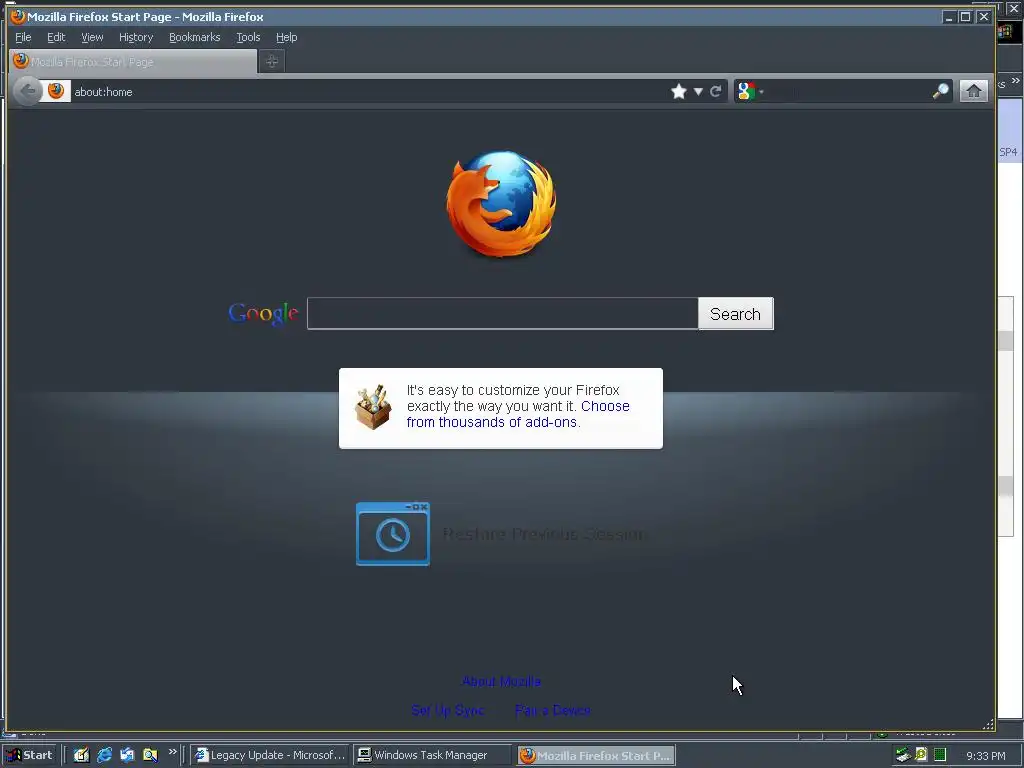Open the Bookmarks menu

click(x=195, y=37)
